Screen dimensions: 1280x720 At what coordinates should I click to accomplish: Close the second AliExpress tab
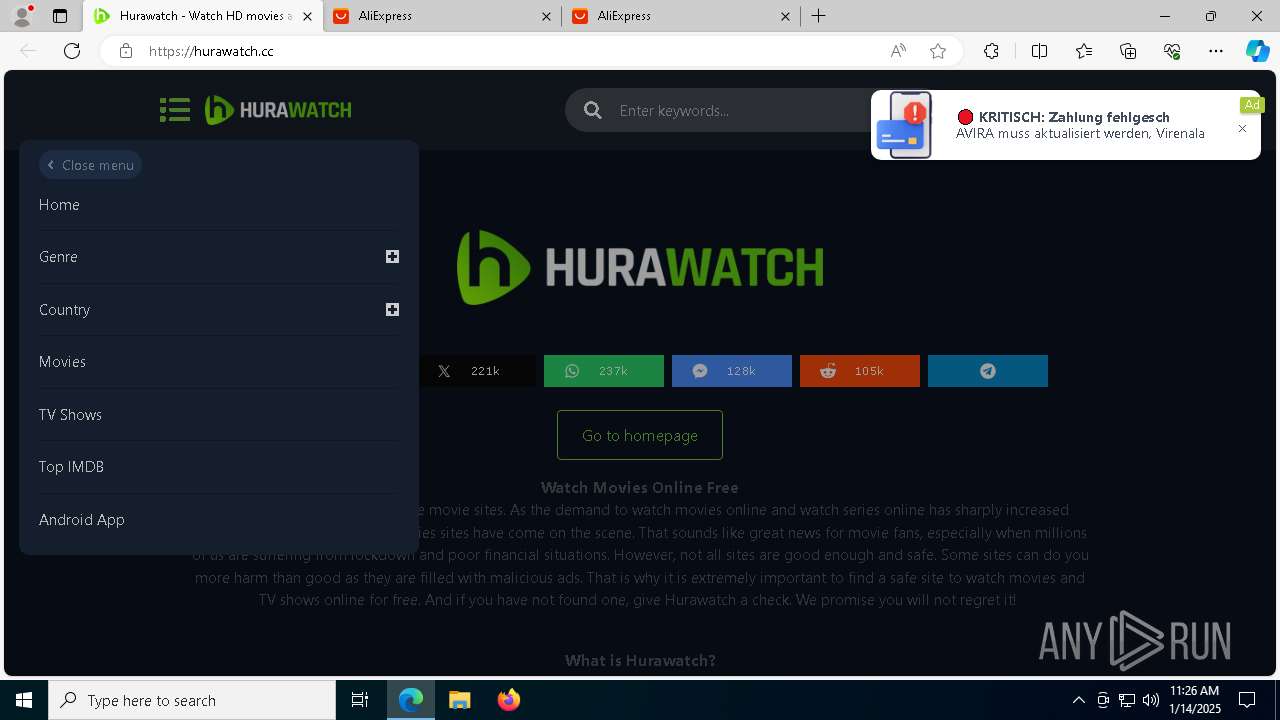click(785, 16)
